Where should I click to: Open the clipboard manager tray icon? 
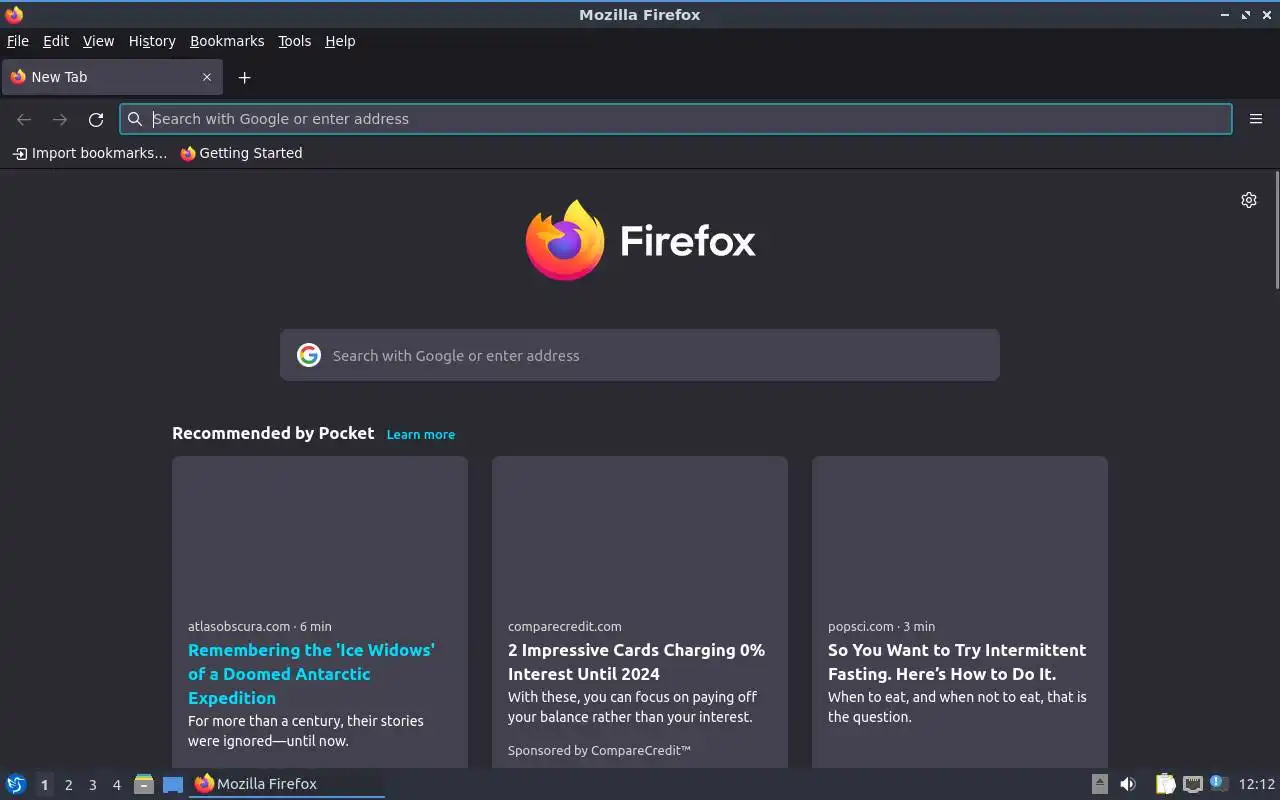point(1165,784)
